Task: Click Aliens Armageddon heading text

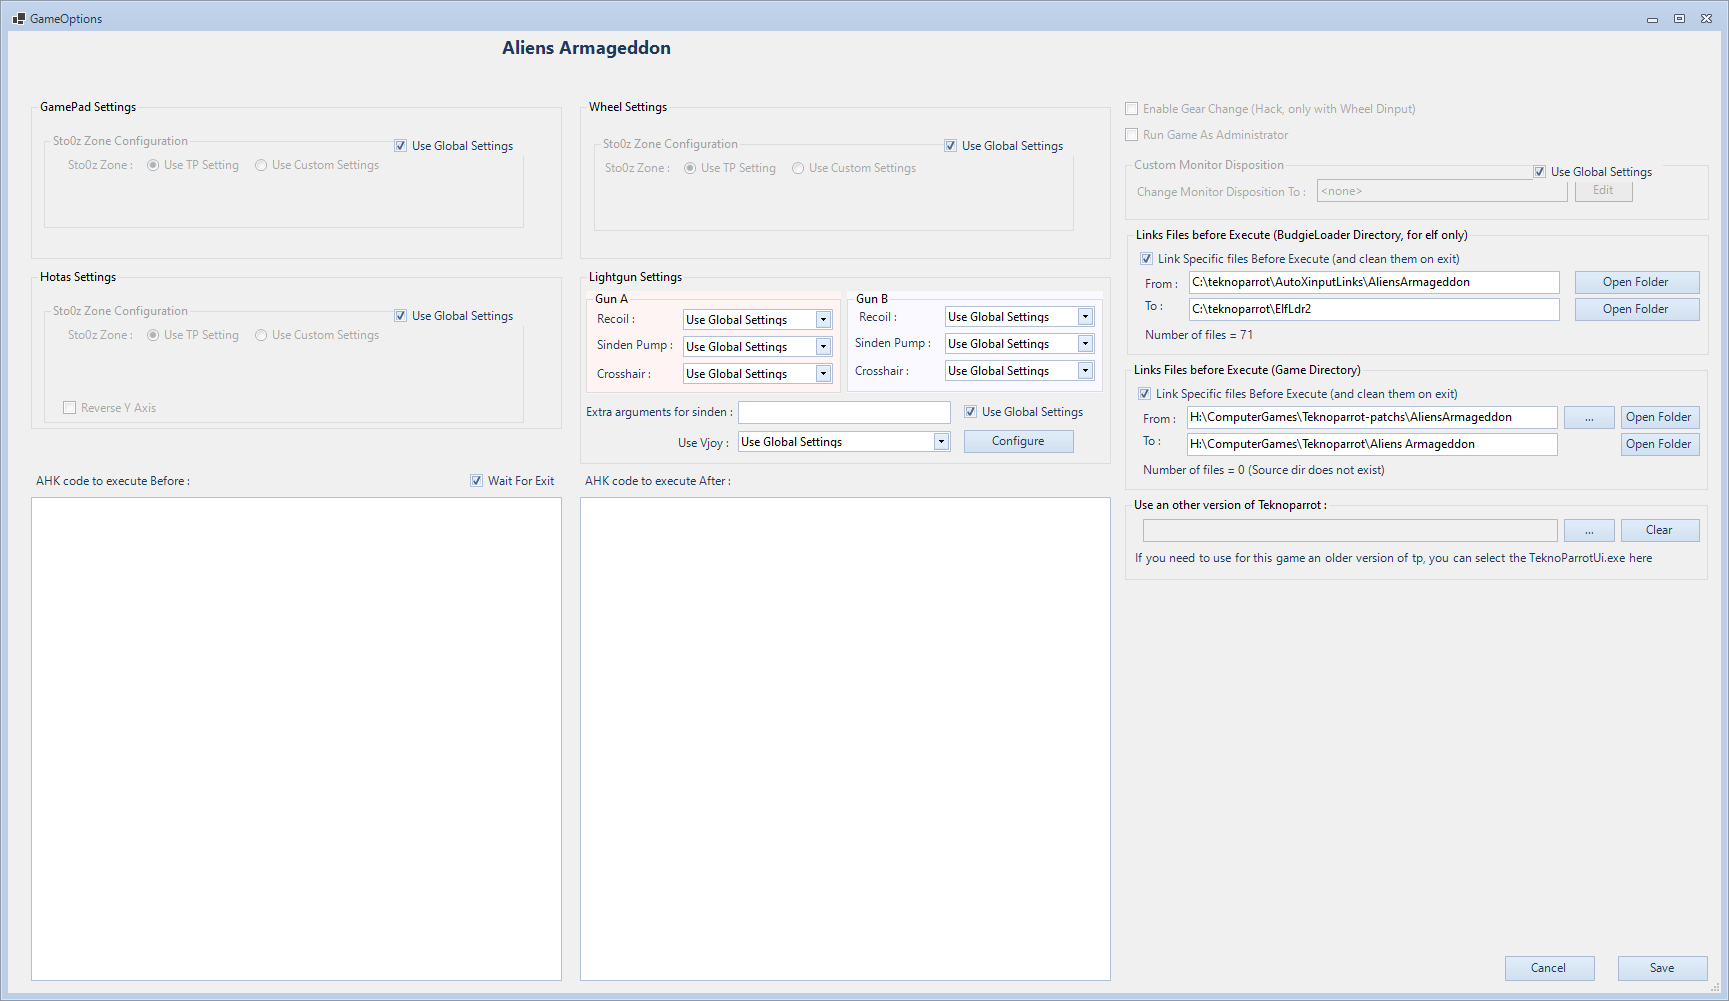Action: tap(586, 48)
